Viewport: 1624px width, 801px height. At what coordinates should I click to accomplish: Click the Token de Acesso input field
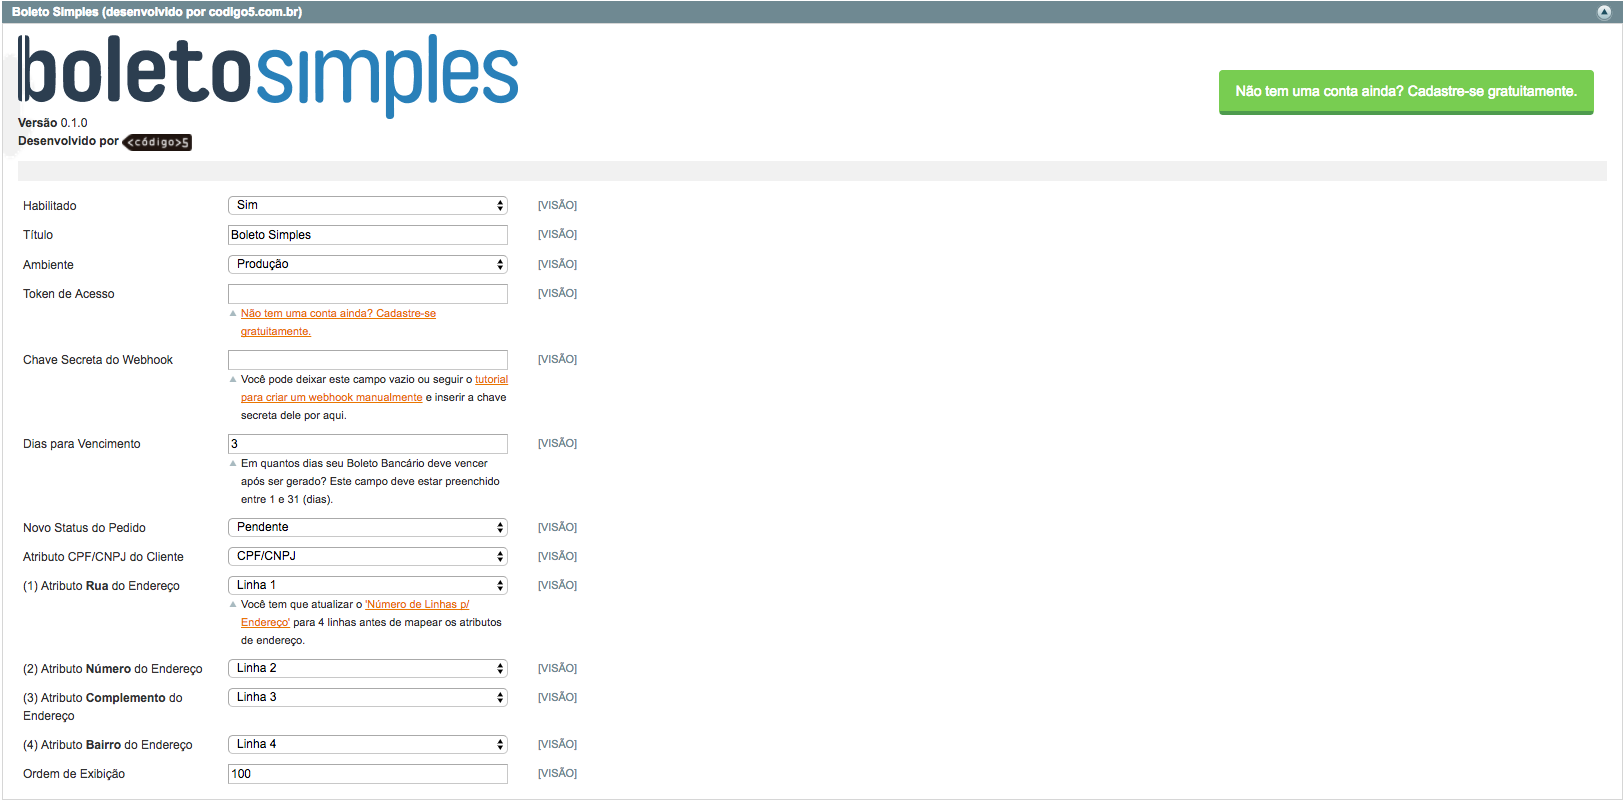point(368,294)
